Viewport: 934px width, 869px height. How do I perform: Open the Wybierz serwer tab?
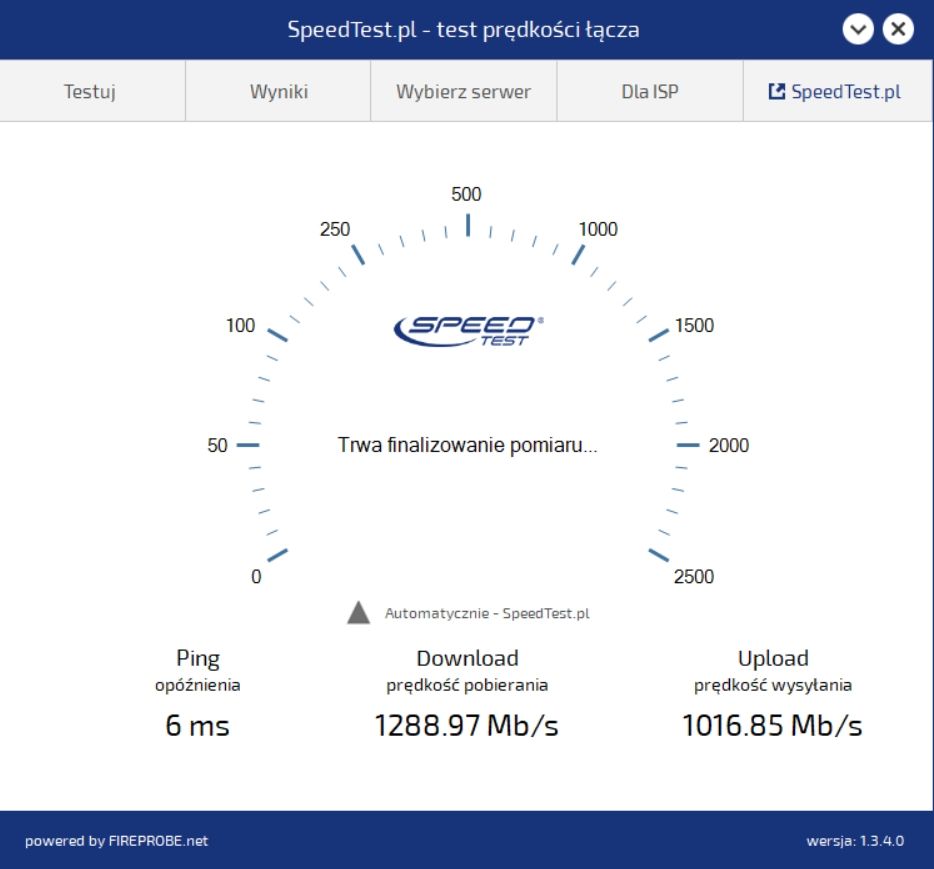[463, 91]
